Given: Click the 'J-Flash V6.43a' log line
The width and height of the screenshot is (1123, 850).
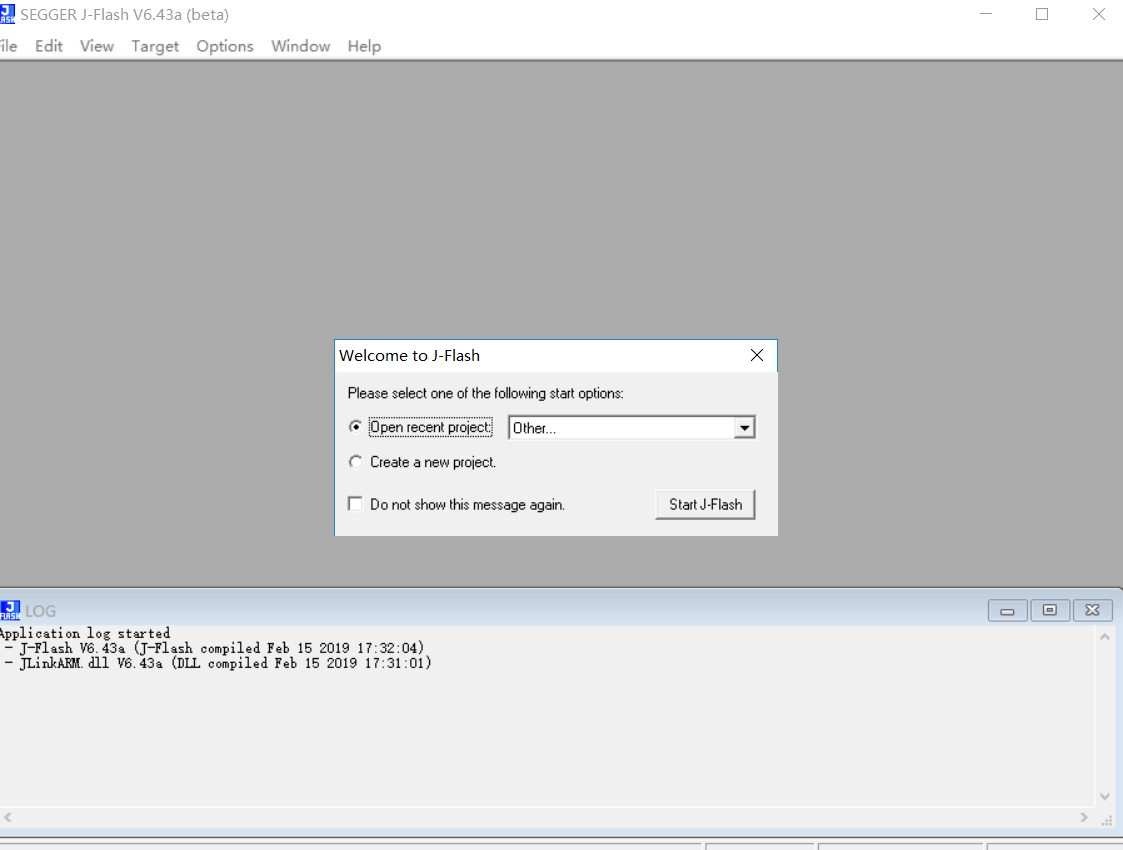Looking at the screenshot, I should pos(214,648).
